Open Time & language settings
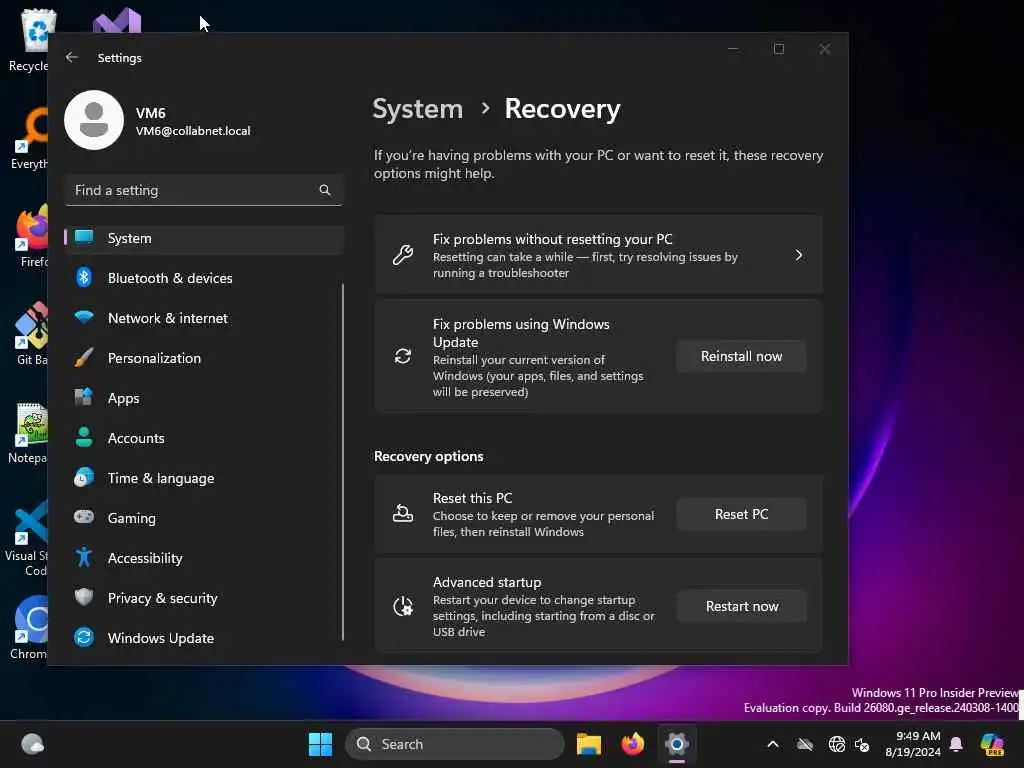This screenshot has width=1024, height=768. 204,478
